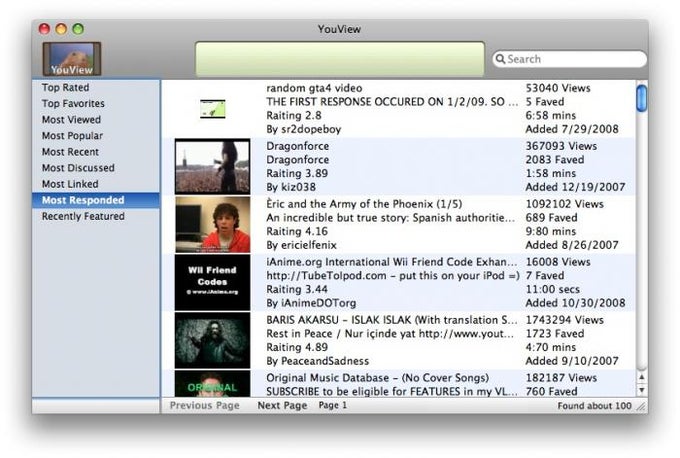Open the Eric and the Army thumbnail
The width and height of the screenshot is (680, 458).
pos(212,225)
